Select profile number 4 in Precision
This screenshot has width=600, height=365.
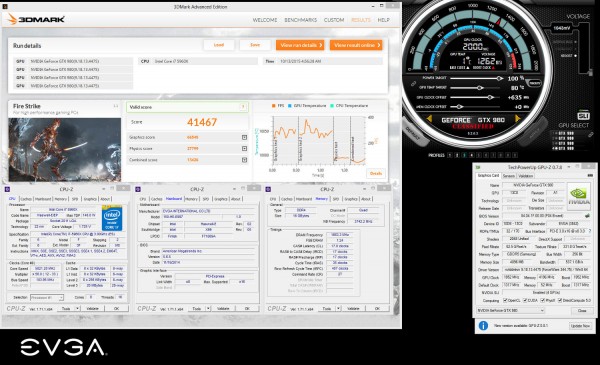click(x=471, y=155)
